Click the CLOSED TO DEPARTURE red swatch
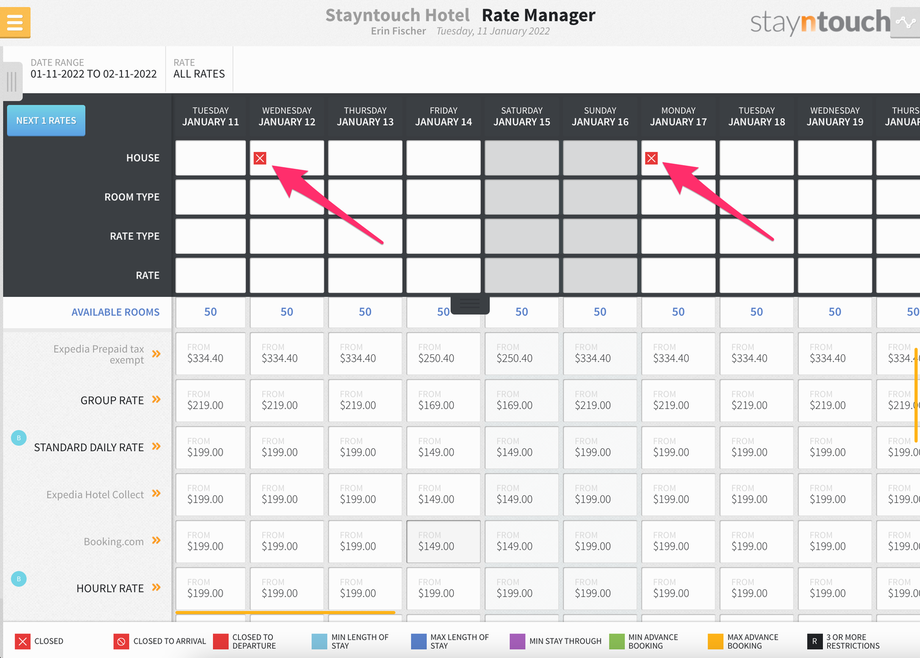 pyautogui.click(x=221, y=641)
